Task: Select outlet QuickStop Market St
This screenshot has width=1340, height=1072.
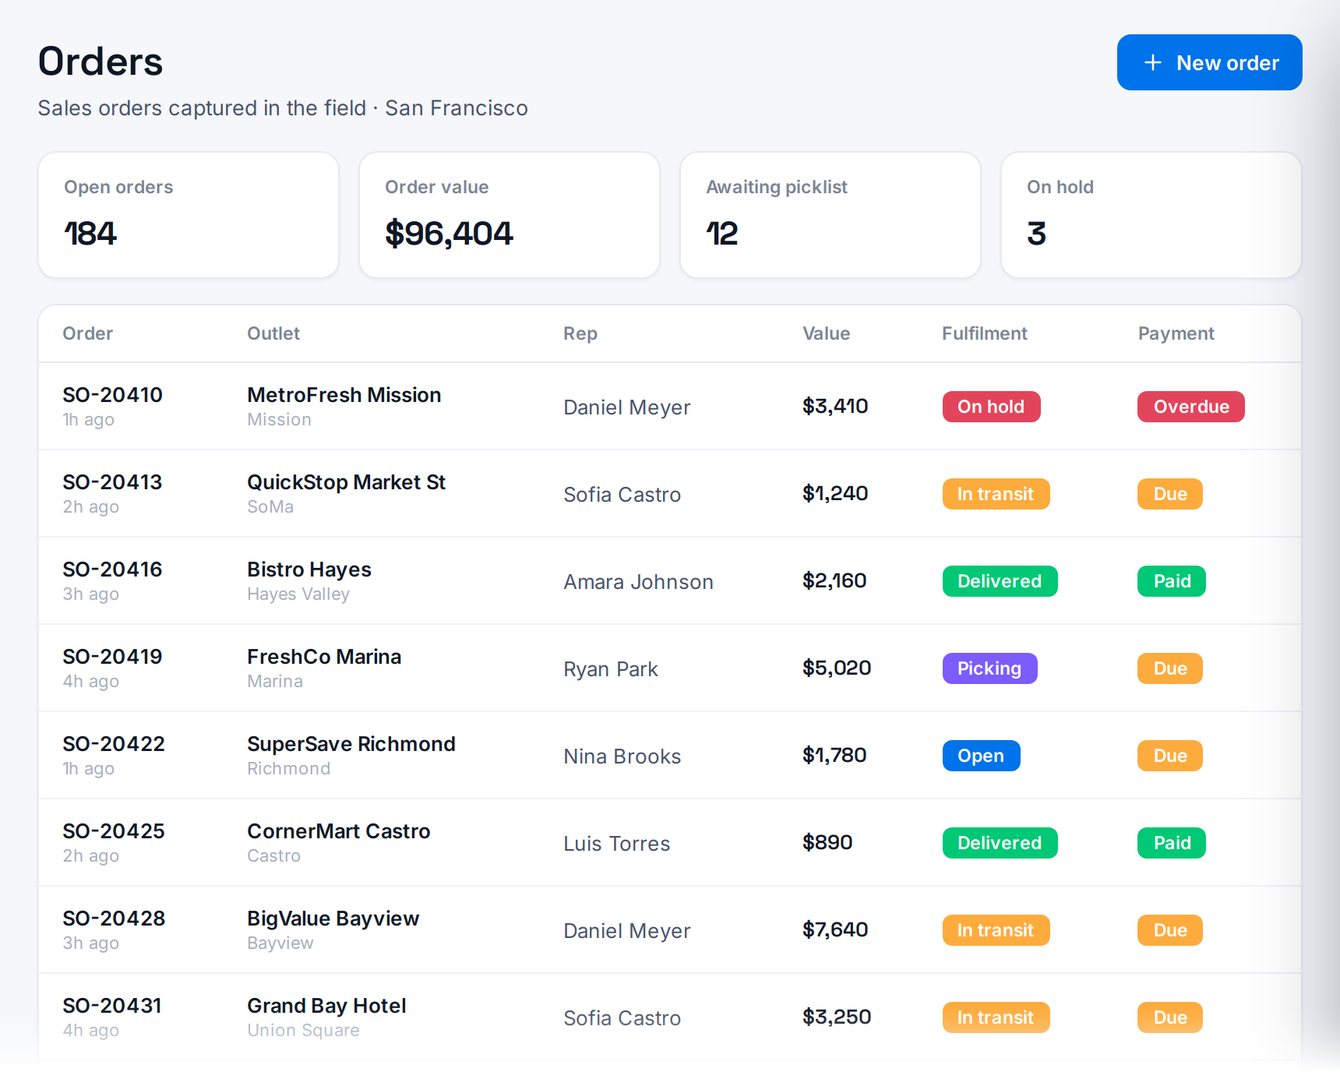Action: pyautogui.click(x=346, y=482)
